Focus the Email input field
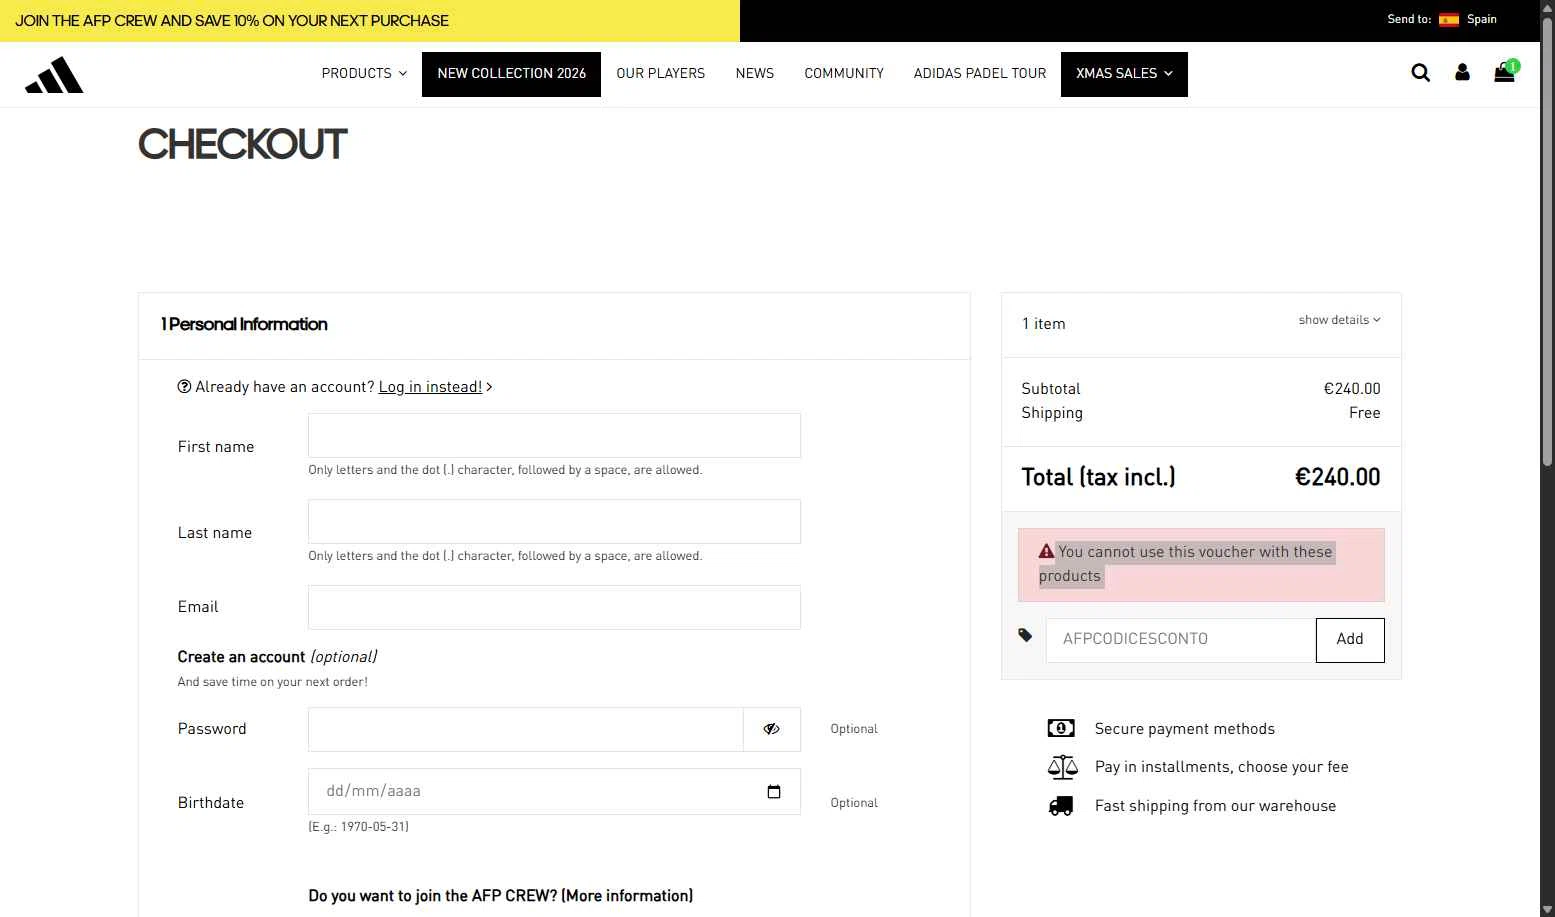This screenshot has width=1555, height=917. coord(554,607)
